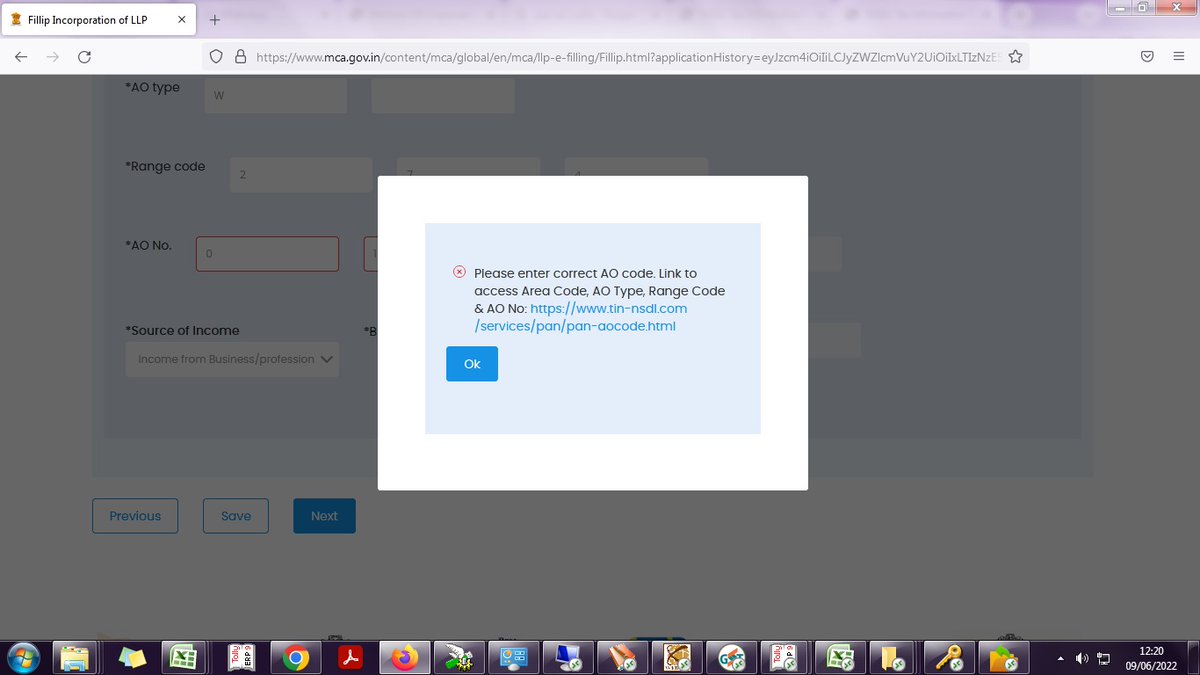The width and height of the screenshot is (1200, 675).
Task: Open the Windows Start menu
Action: click(24, 658)
